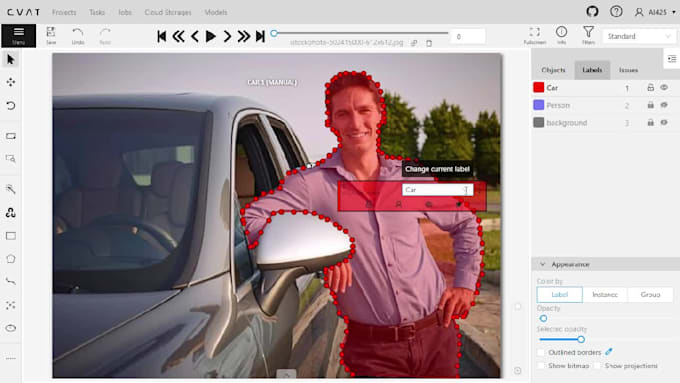Screen dimensions: 680x383
Task: Go forward with a step
Action: 244,36
